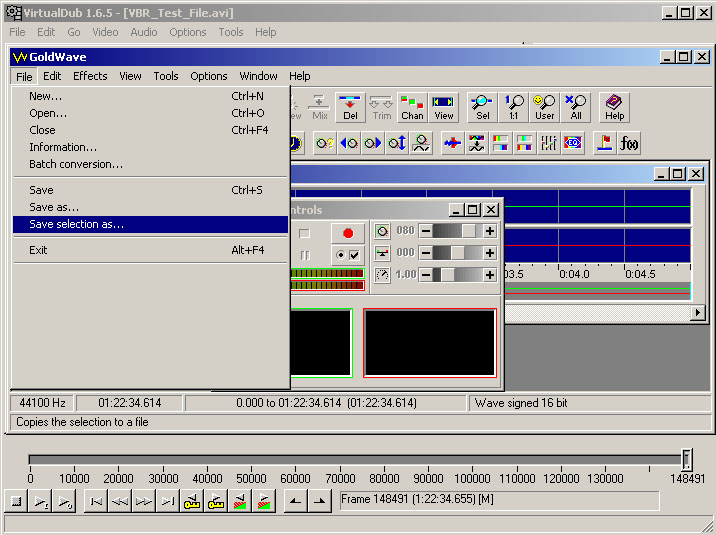Jump to start with VirtualDub go-to-beginning button
This screenshot has width=716, height=535.
pyautogui.click(x=96, y=501)
